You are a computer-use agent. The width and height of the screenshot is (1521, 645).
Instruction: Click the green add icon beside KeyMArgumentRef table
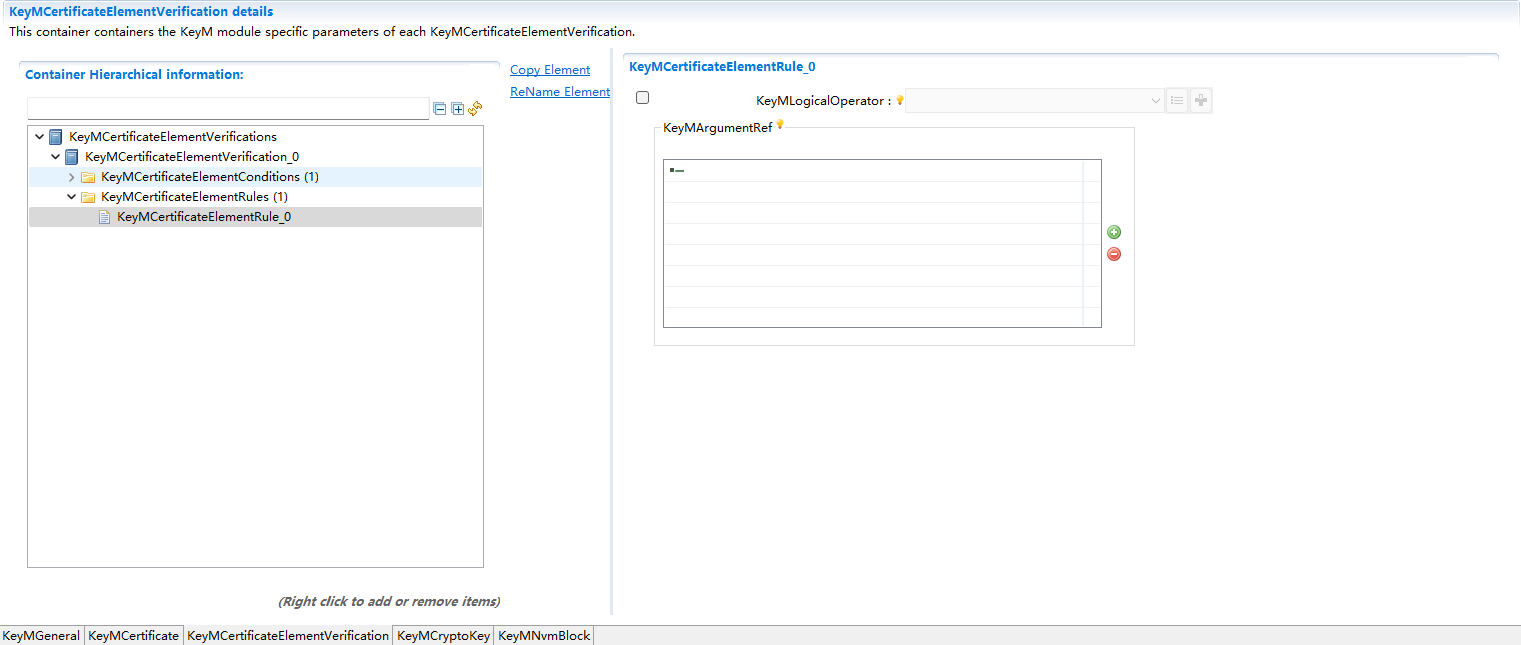(1114, 232)
